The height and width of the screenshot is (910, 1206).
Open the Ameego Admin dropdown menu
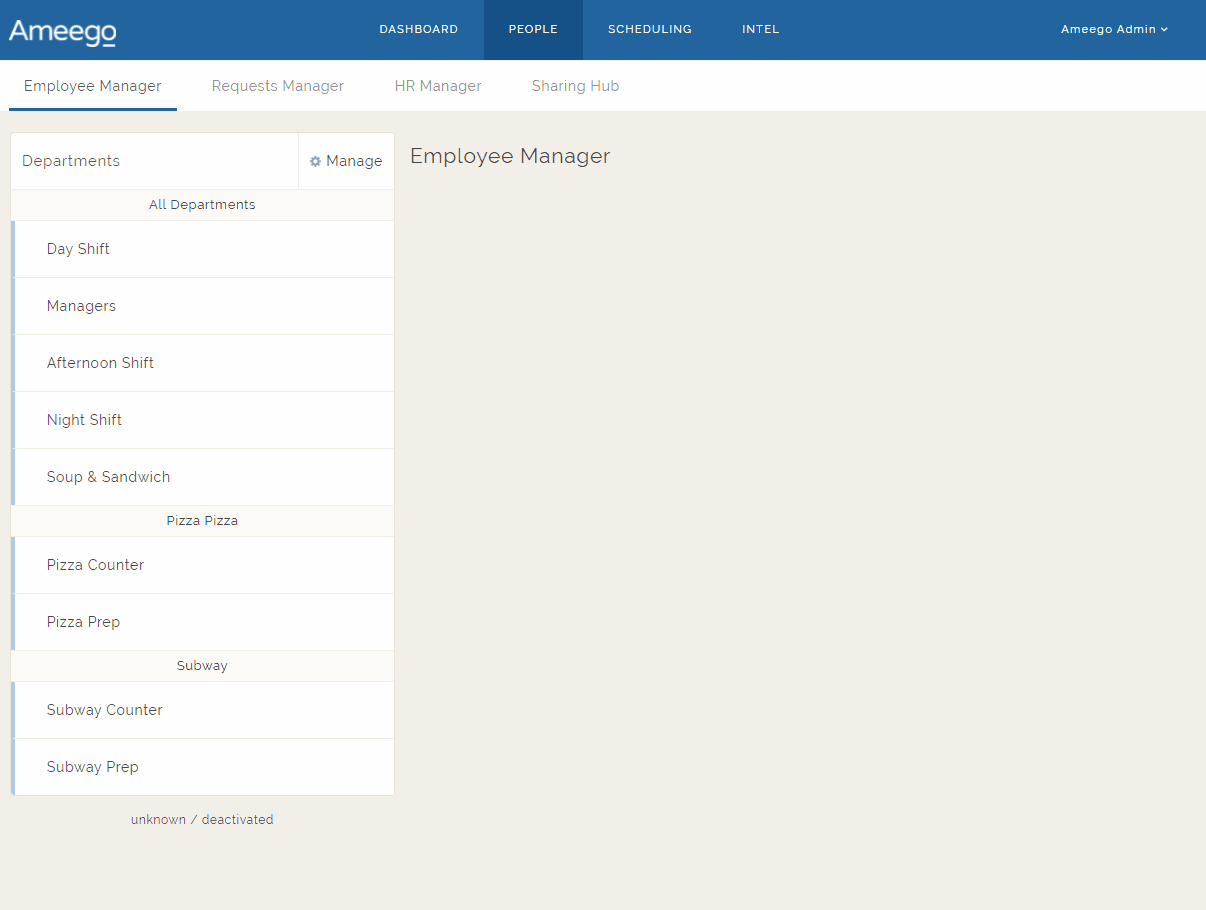[x=1114, y=30]
